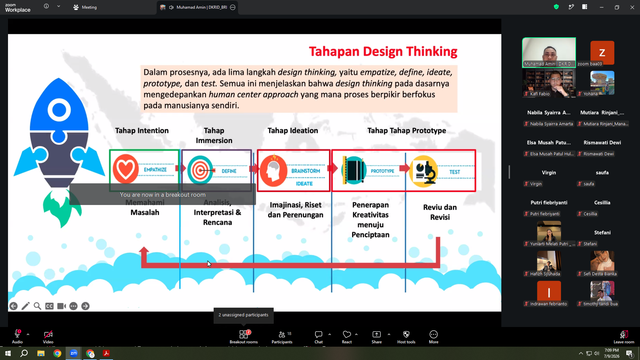Open audio options arrow next to Audio
The image size is (640, 360).
(28, 334)
